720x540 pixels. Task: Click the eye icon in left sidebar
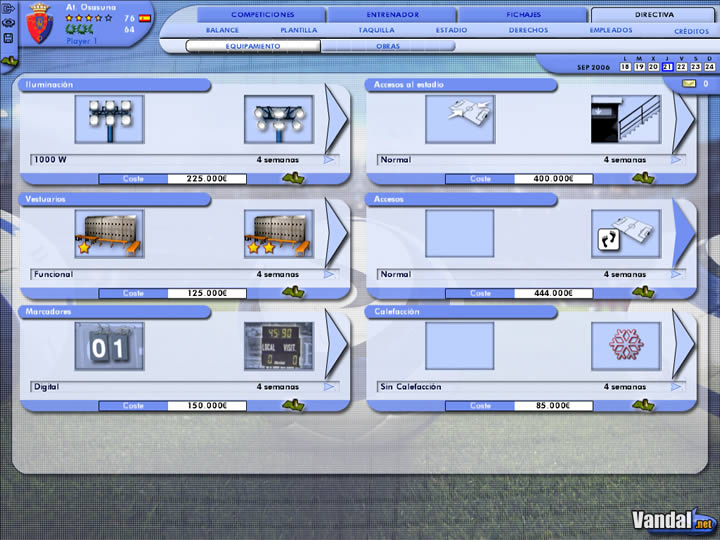[8, 22]
